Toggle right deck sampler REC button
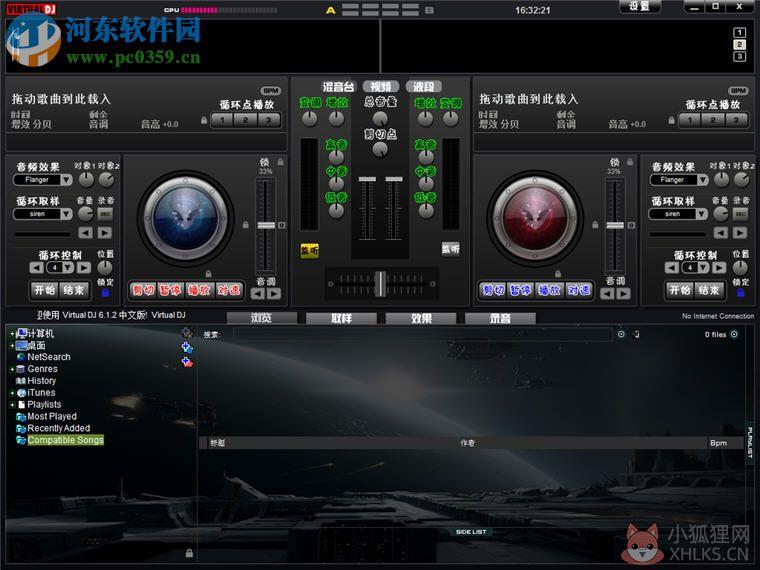 [x=740, y=214]
